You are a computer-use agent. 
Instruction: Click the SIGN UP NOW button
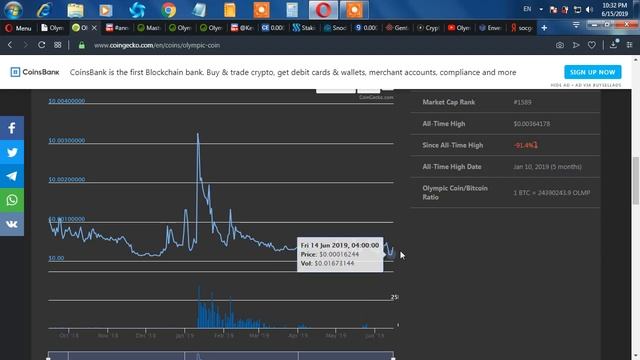pyautogui.click(x=593, y=72)
